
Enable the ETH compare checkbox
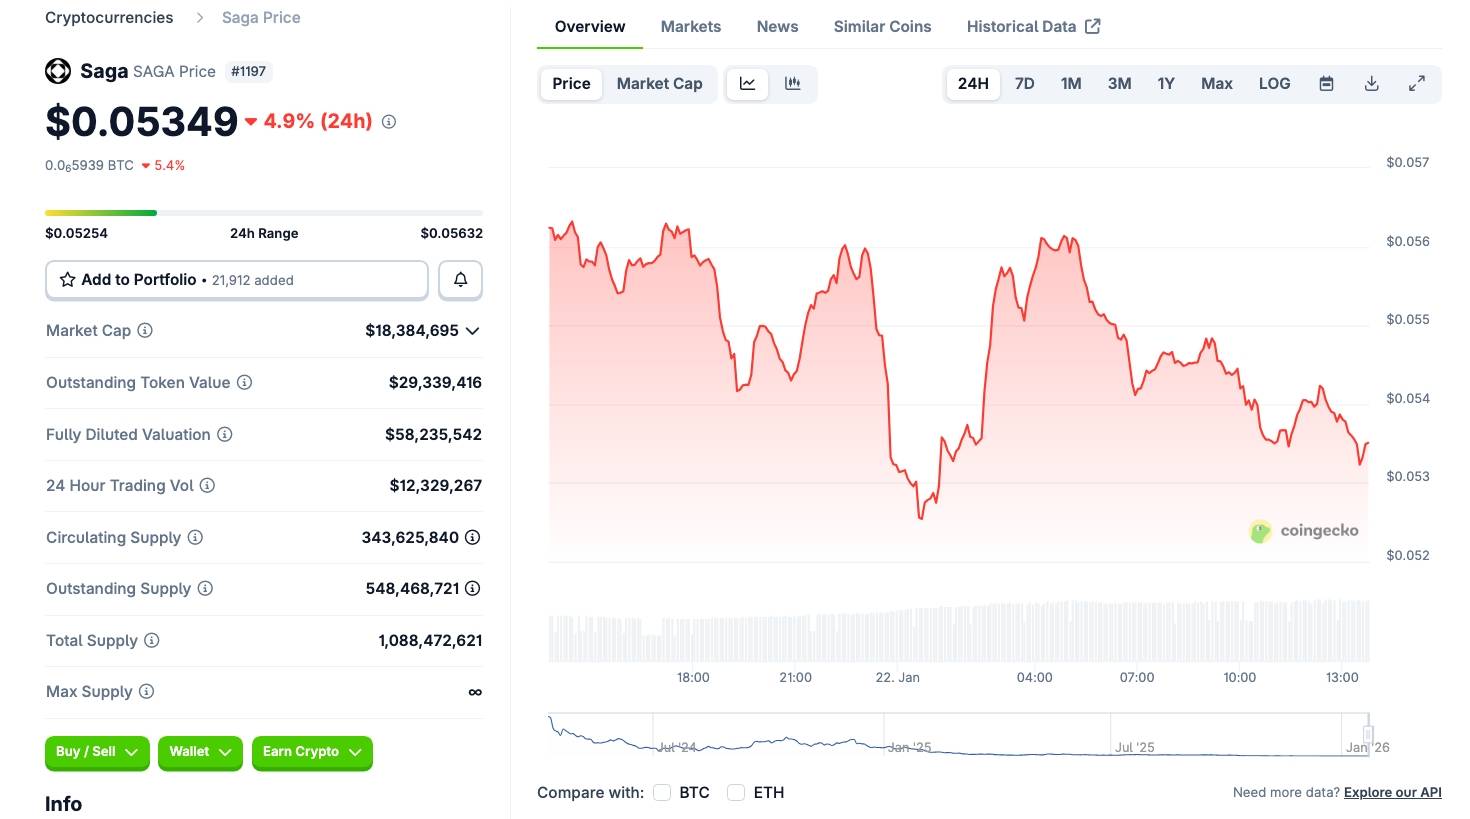point(736,792)
